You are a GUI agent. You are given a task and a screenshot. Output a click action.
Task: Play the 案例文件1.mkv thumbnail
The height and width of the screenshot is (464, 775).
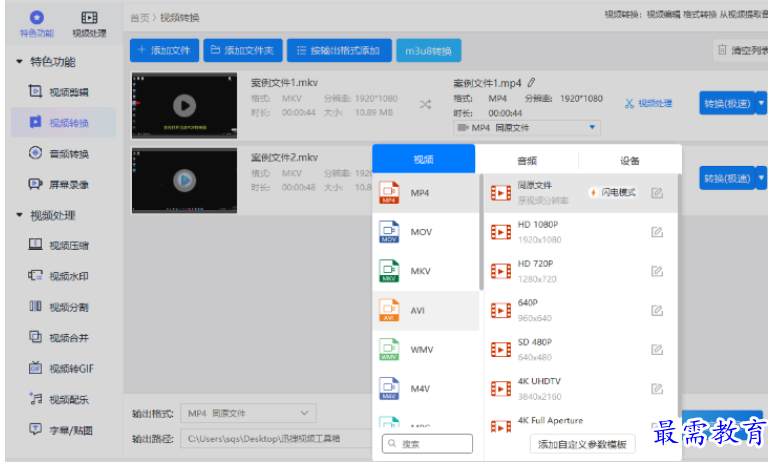184,104
